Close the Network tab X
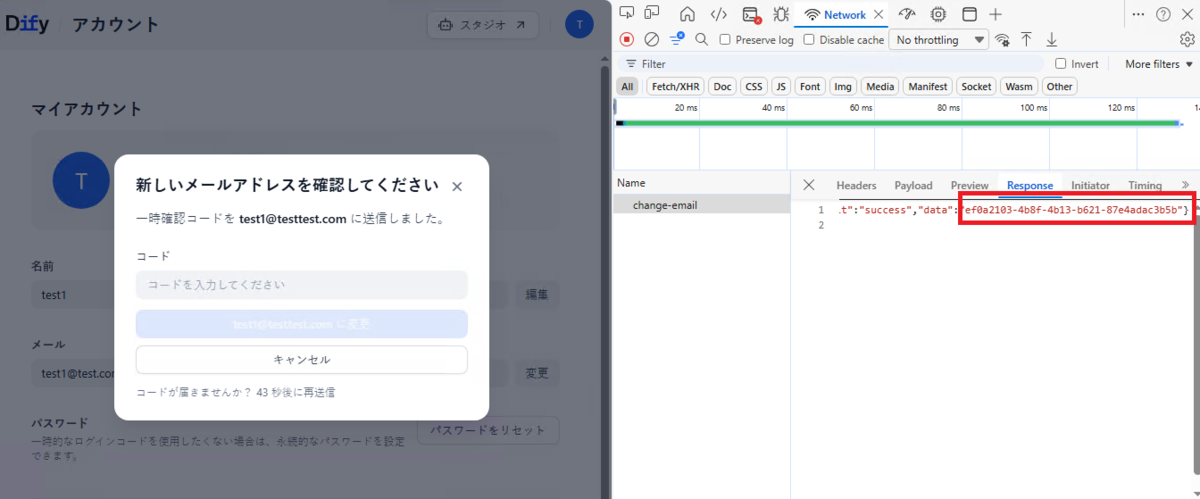The image size is (1200, 499). 878,14
